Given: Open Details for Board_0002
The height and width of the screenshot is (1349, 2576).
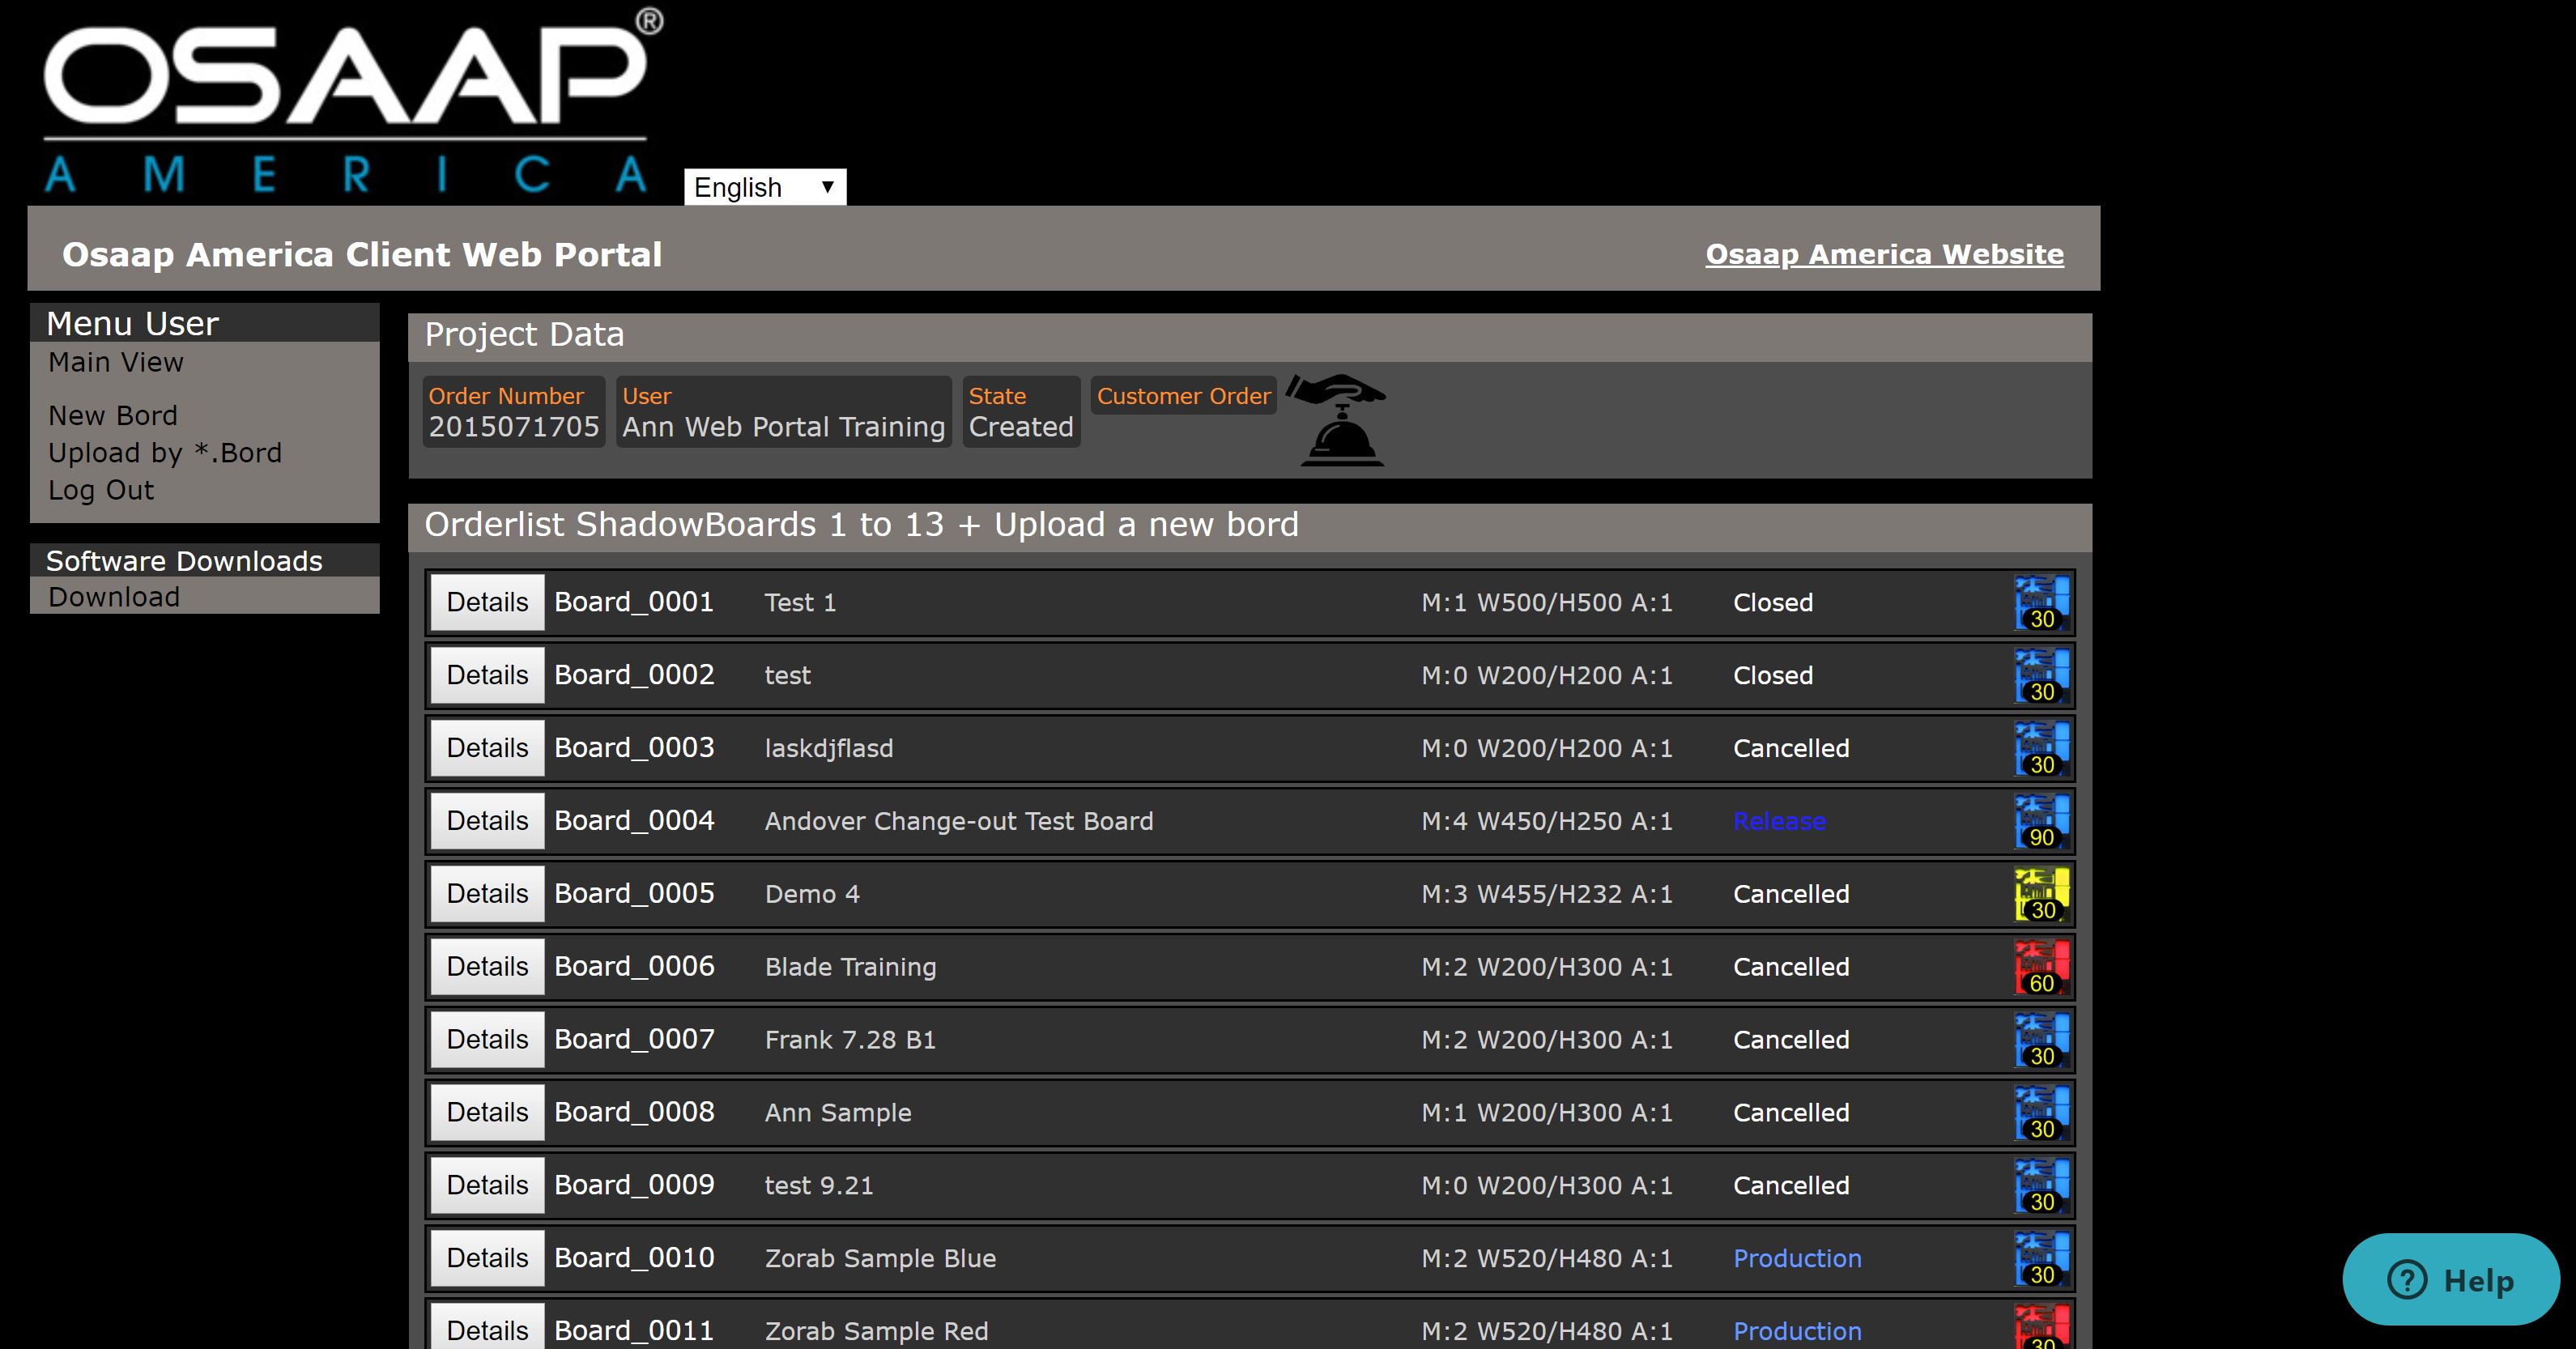Looking at the screenshot, I should tap(487, 675).
